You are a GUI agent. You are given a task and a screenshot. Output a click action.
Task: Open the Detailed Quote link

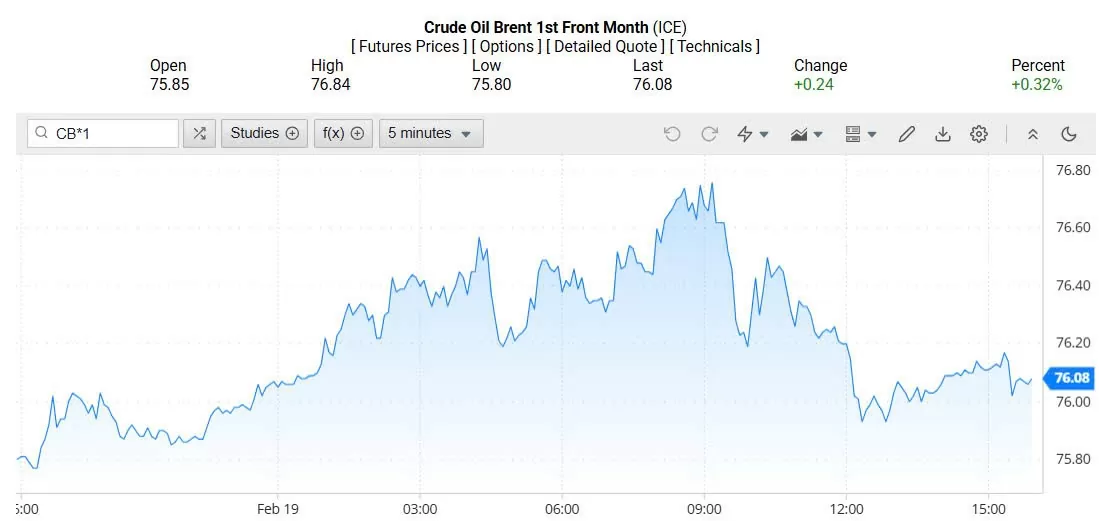click(605, 46)
